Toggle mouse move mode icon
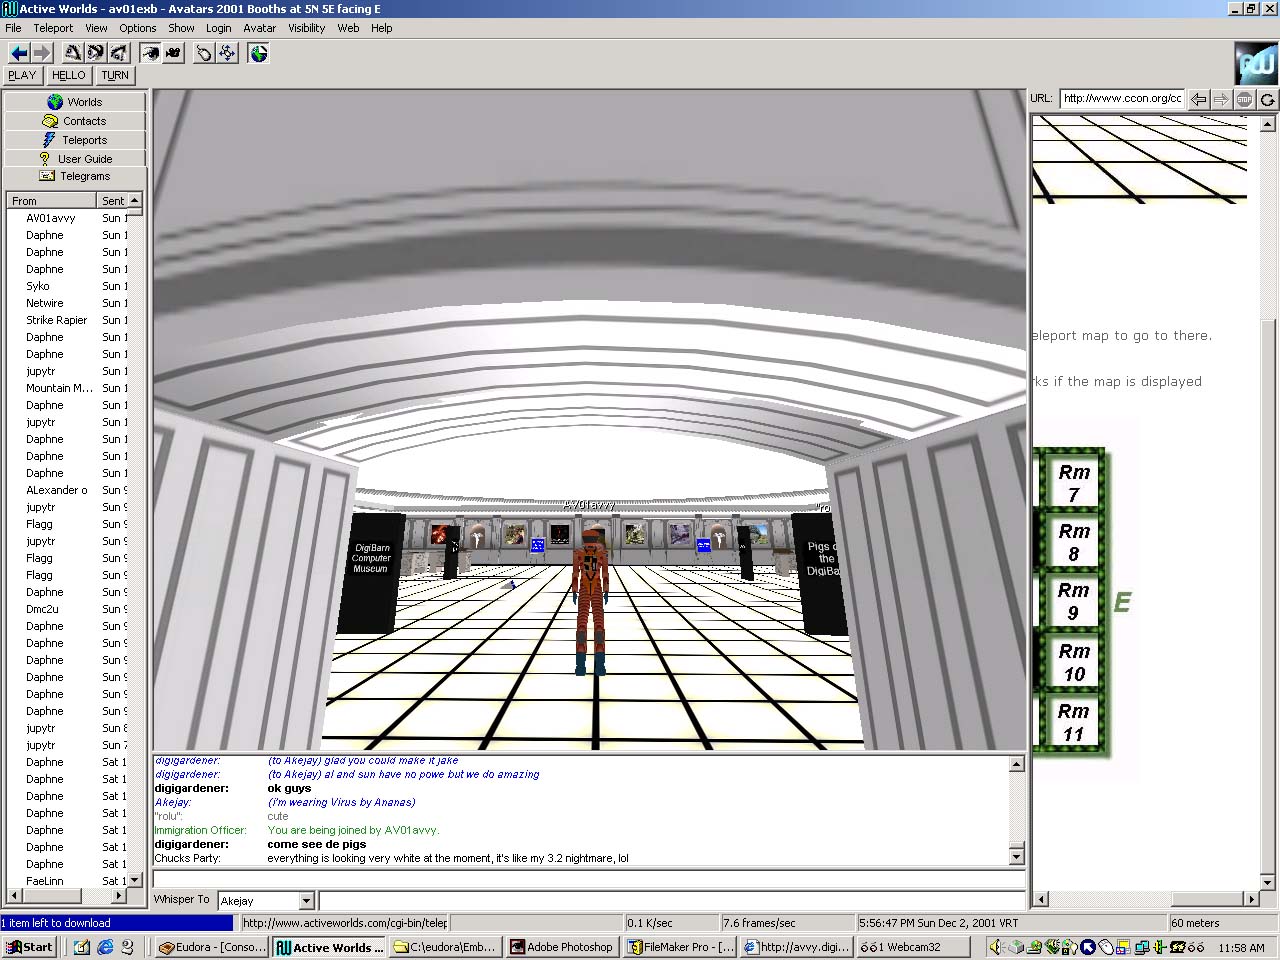Viewport: 1280px width, 960px height. coord(204,53)
